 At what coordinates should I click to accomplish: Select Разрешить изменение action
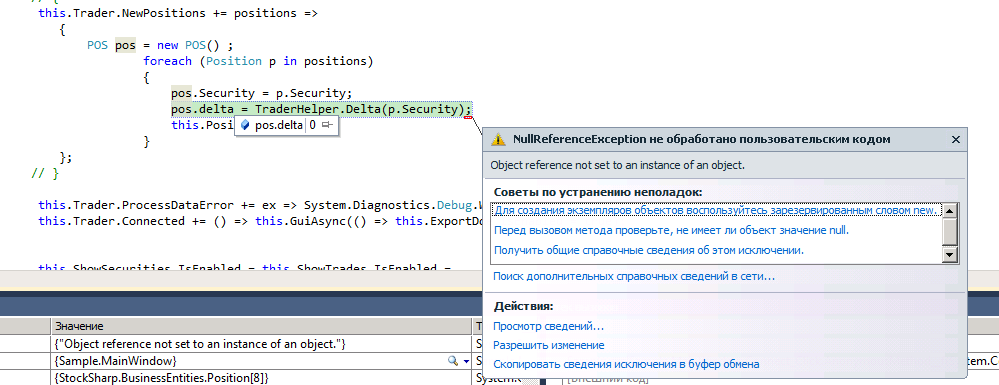coord(549,345)
